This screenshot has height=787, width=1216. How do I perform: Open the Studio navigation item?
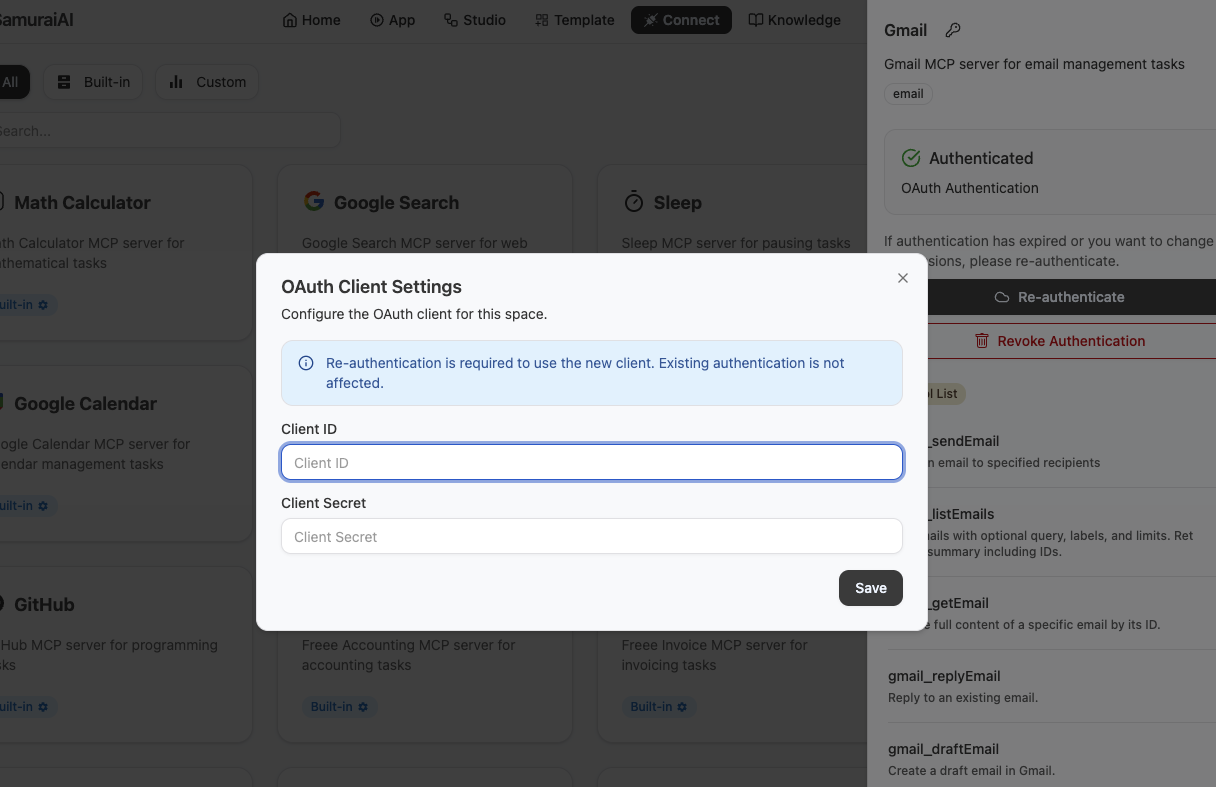(x=474, y=20)
